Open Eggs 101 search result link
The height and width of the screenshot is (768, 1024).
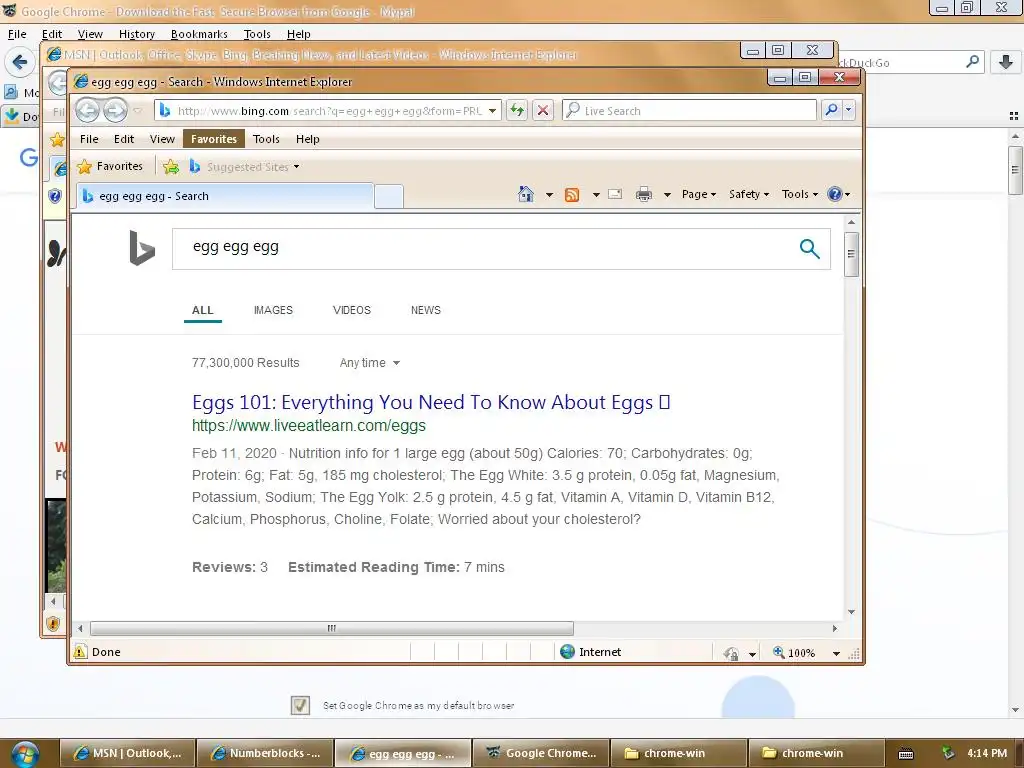[431, 402]
